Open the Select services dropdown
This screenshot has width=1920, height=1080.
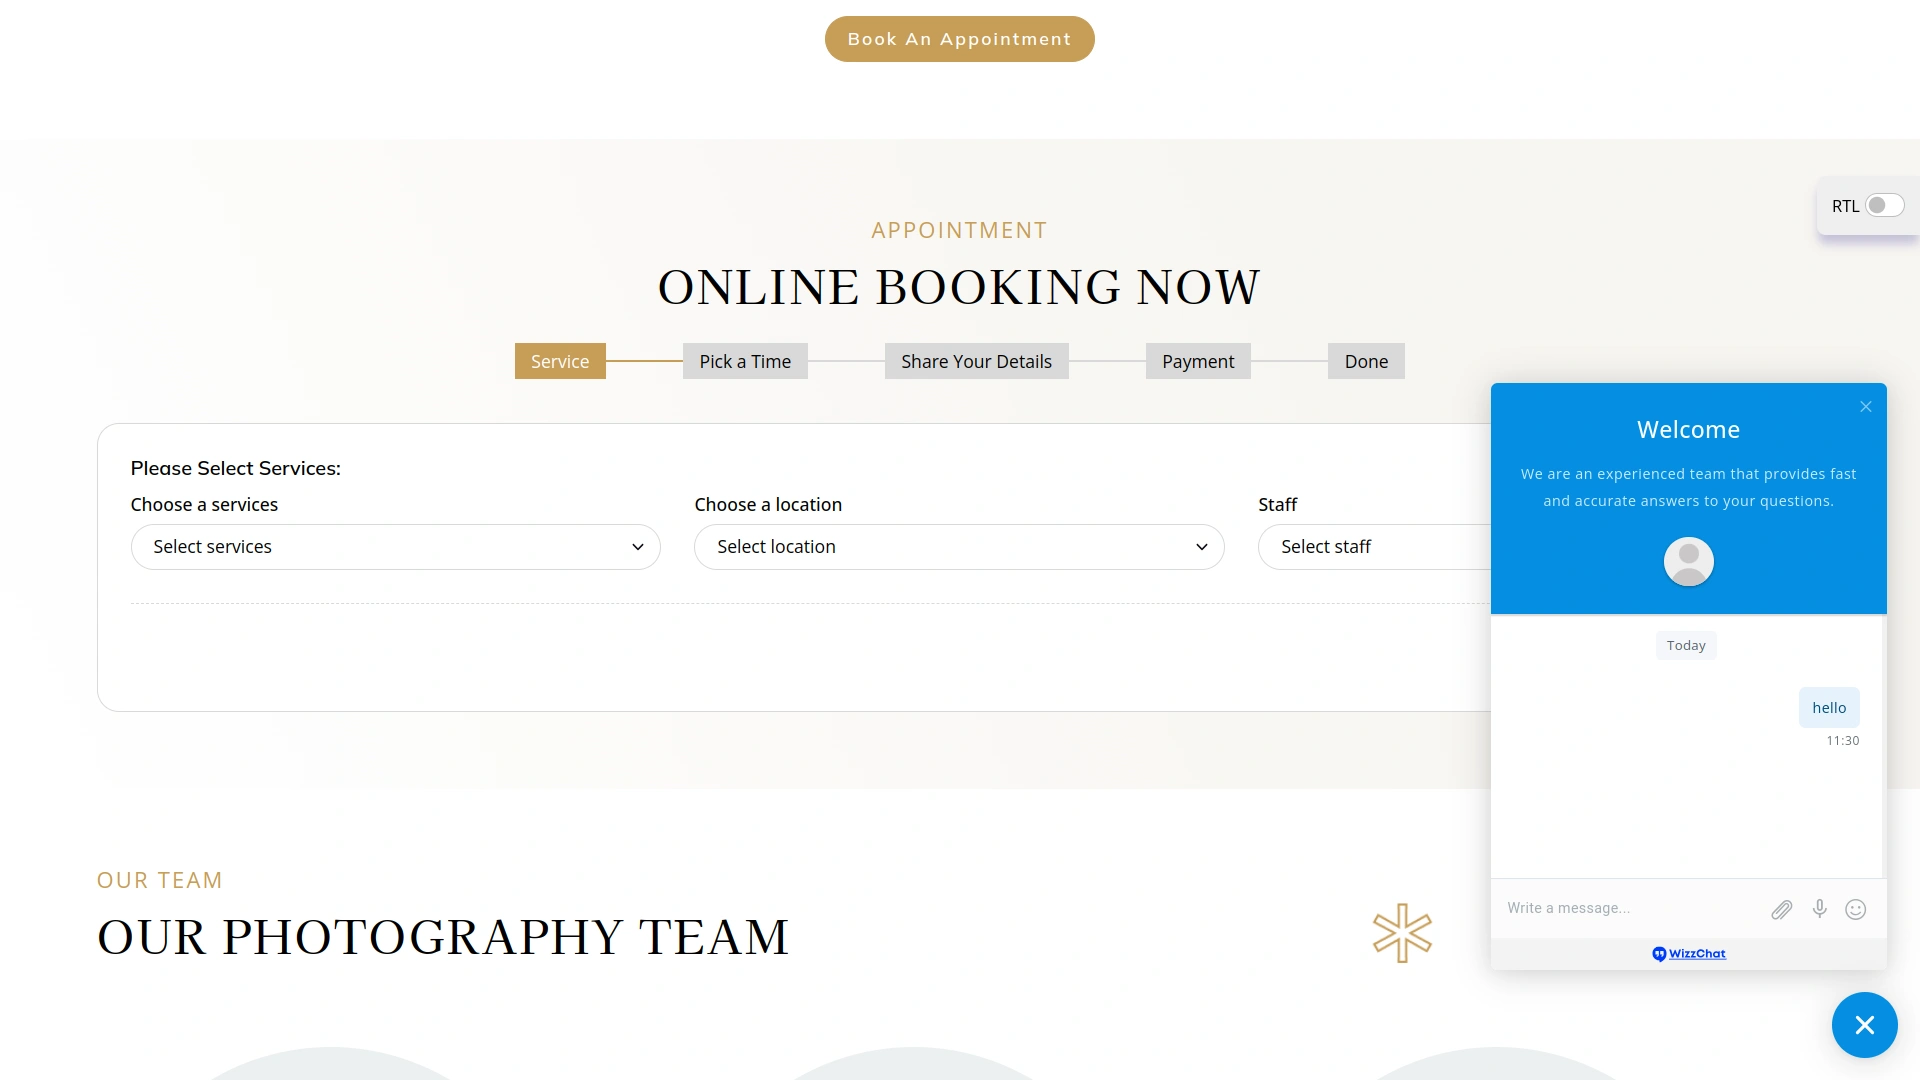(x=395, y=547)
